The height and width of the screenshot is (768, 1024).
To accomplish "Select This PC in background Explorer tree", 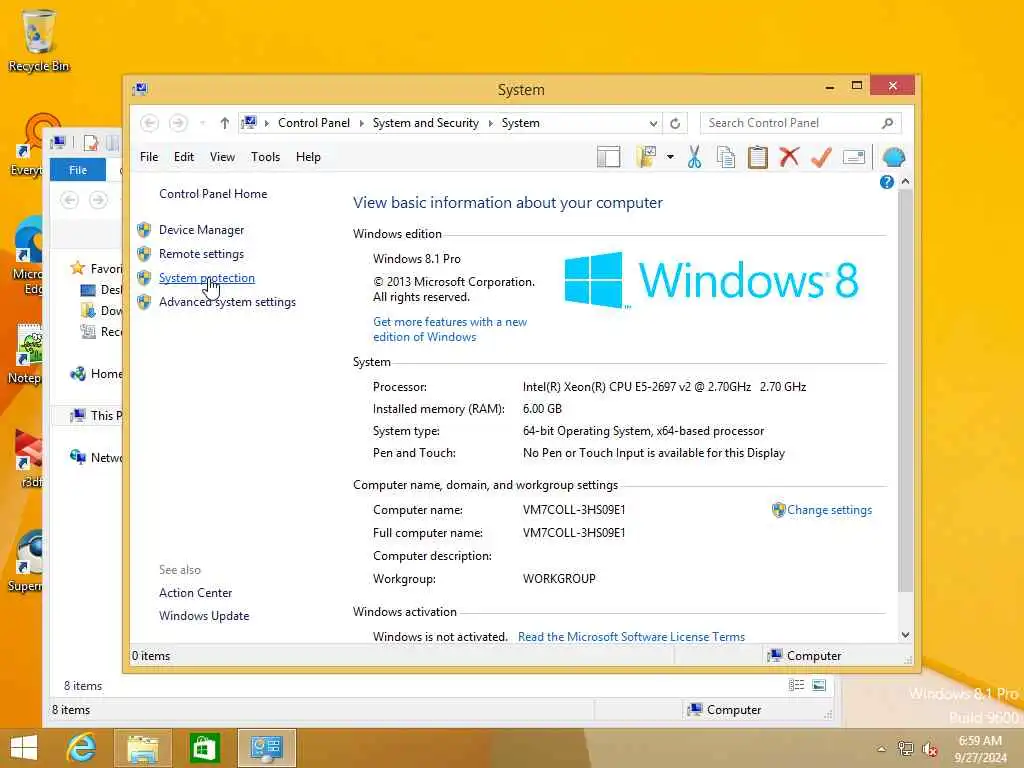I will tap(97, 415).
